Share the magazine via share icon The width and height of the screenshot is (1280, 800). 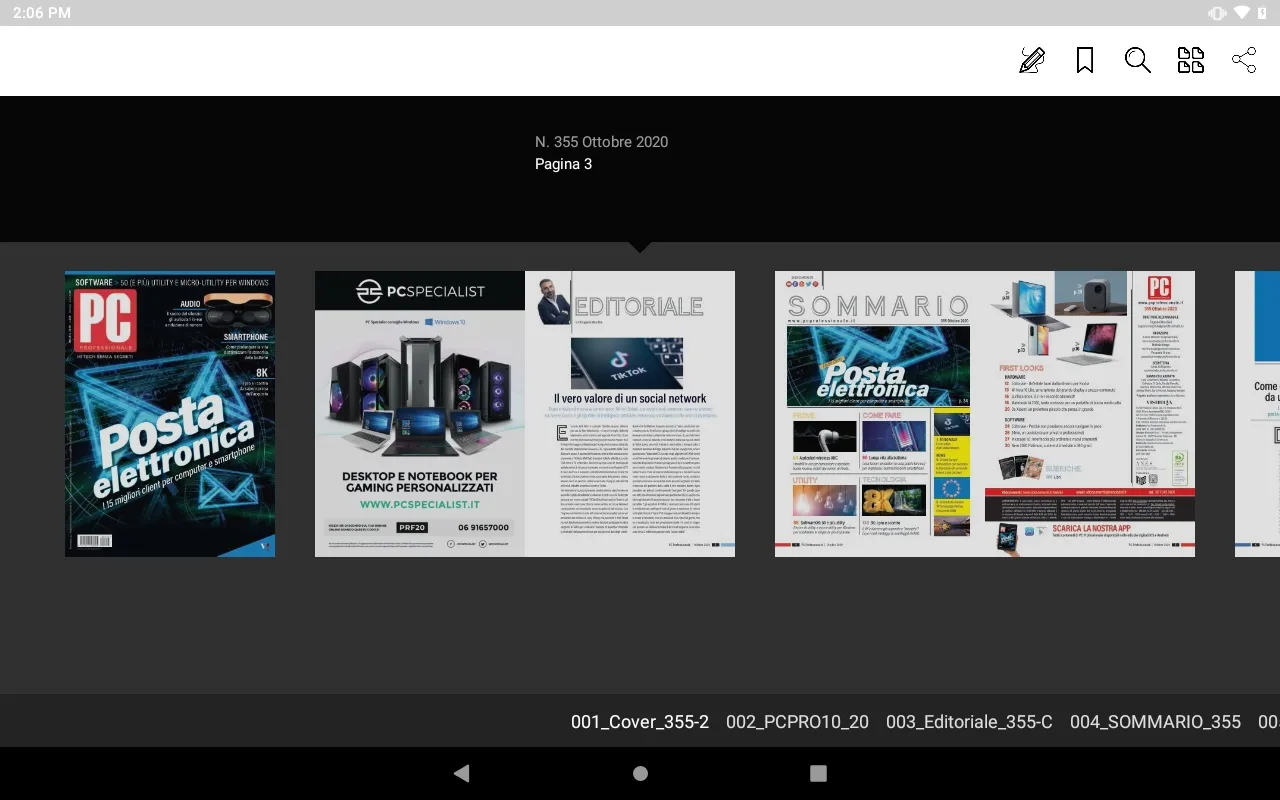pos(1244,61)
